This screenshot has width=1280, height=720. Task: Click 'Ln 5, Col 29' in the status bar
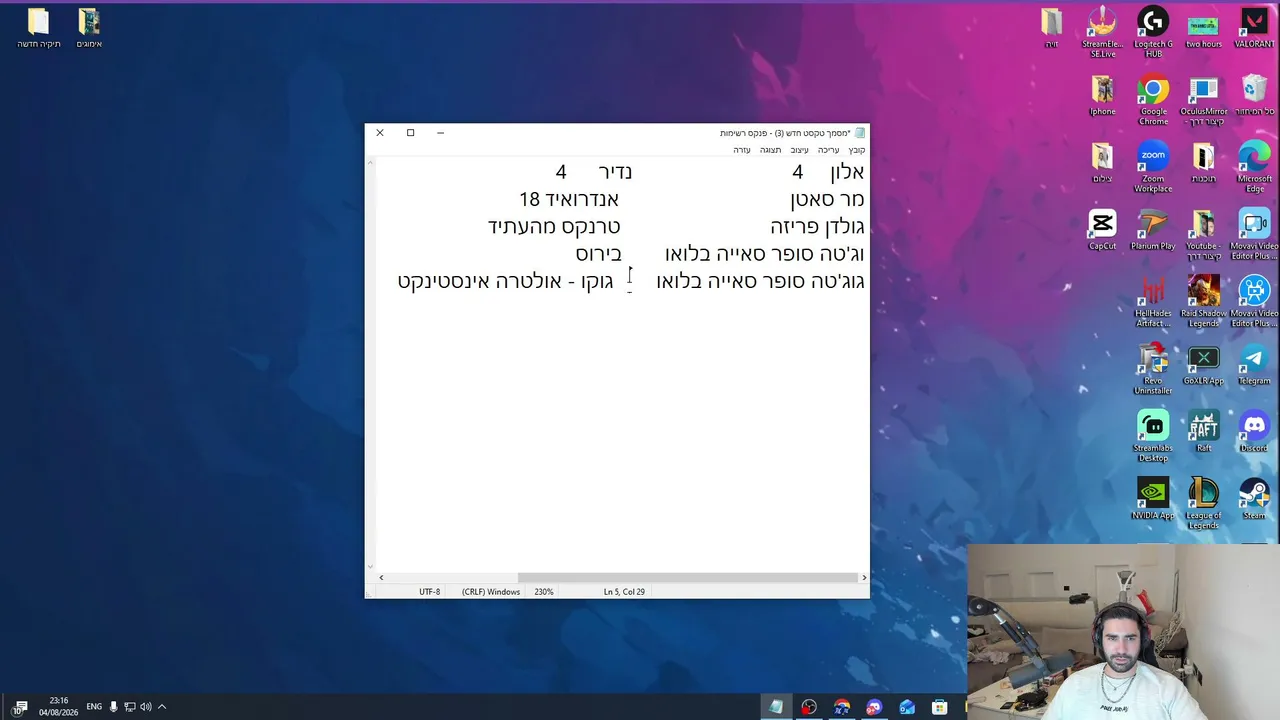[624, 592]
